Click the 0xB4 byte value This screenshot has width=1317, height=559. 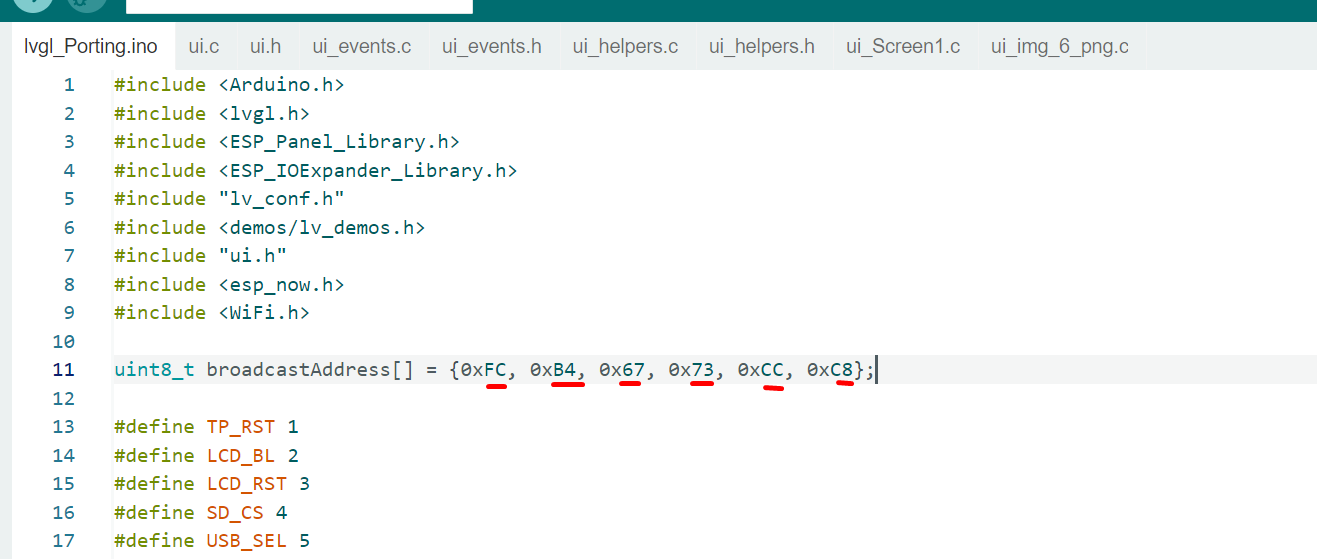[x=553, y=370]
